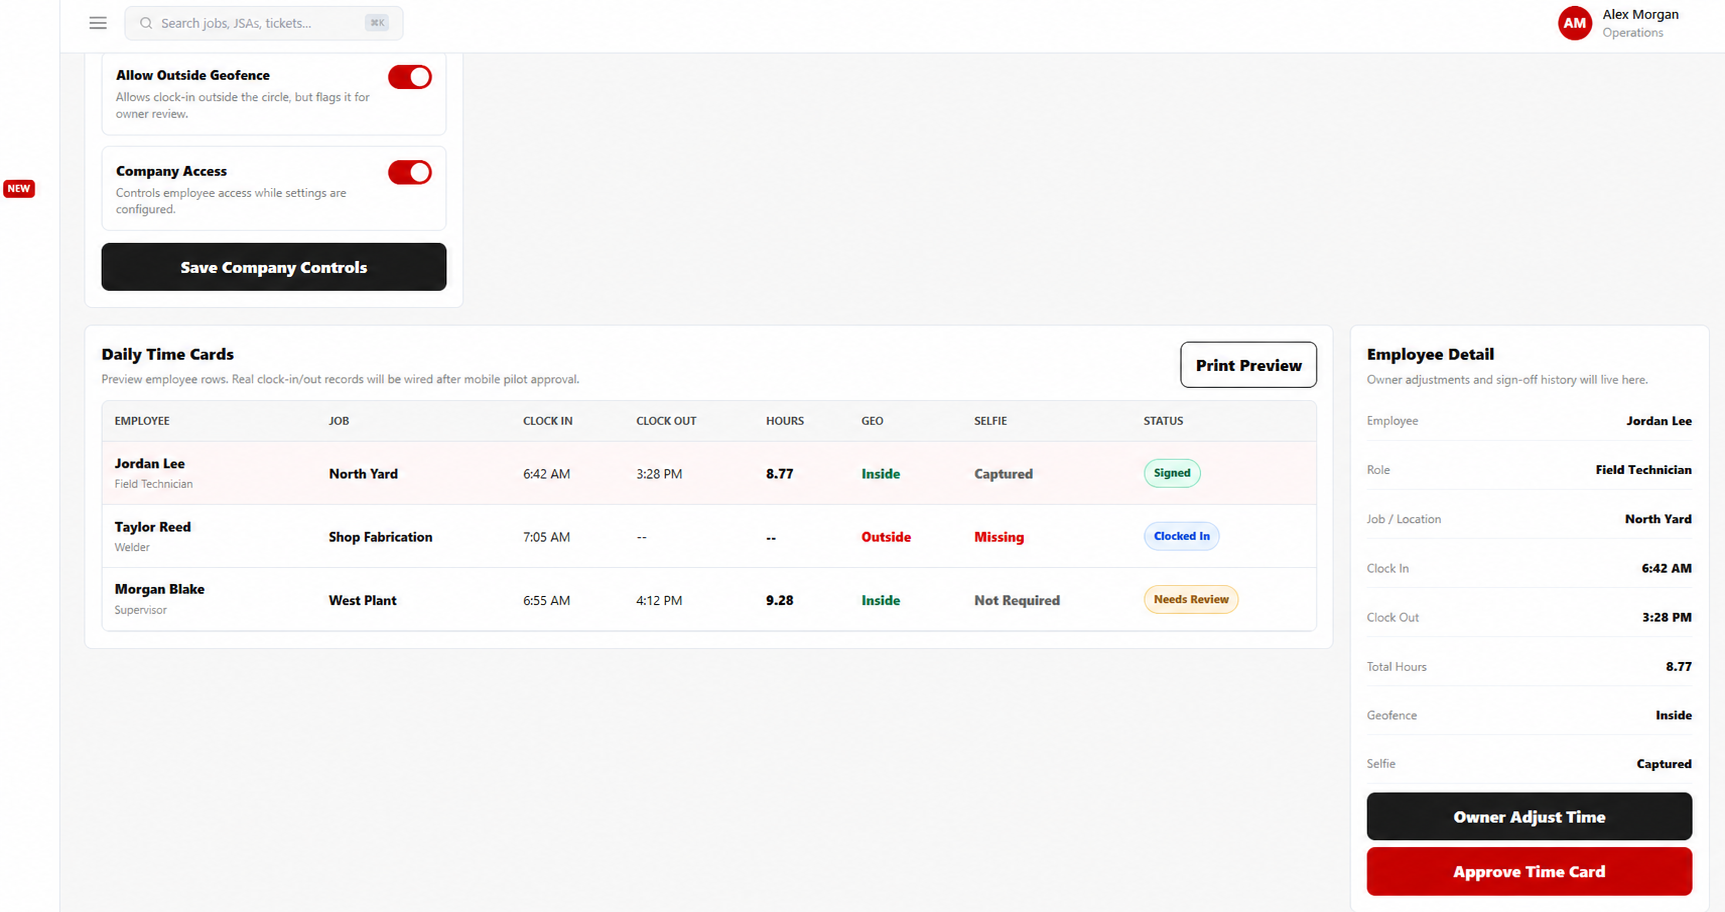Approve Time Card for Jordan Lee
1725x912 pixels.
[1529, 871]
